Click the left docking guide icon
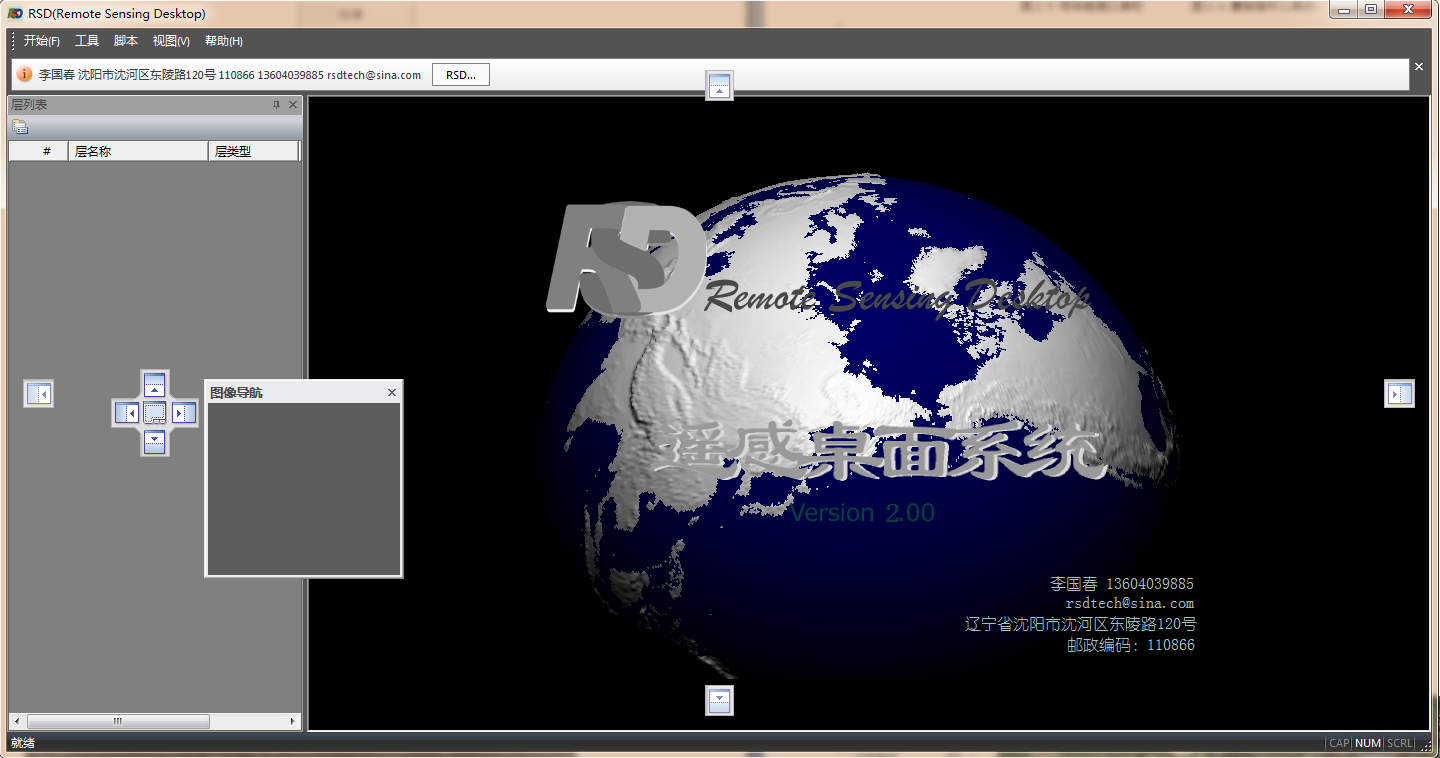1440x758 pixels. (x=39, y=393)
